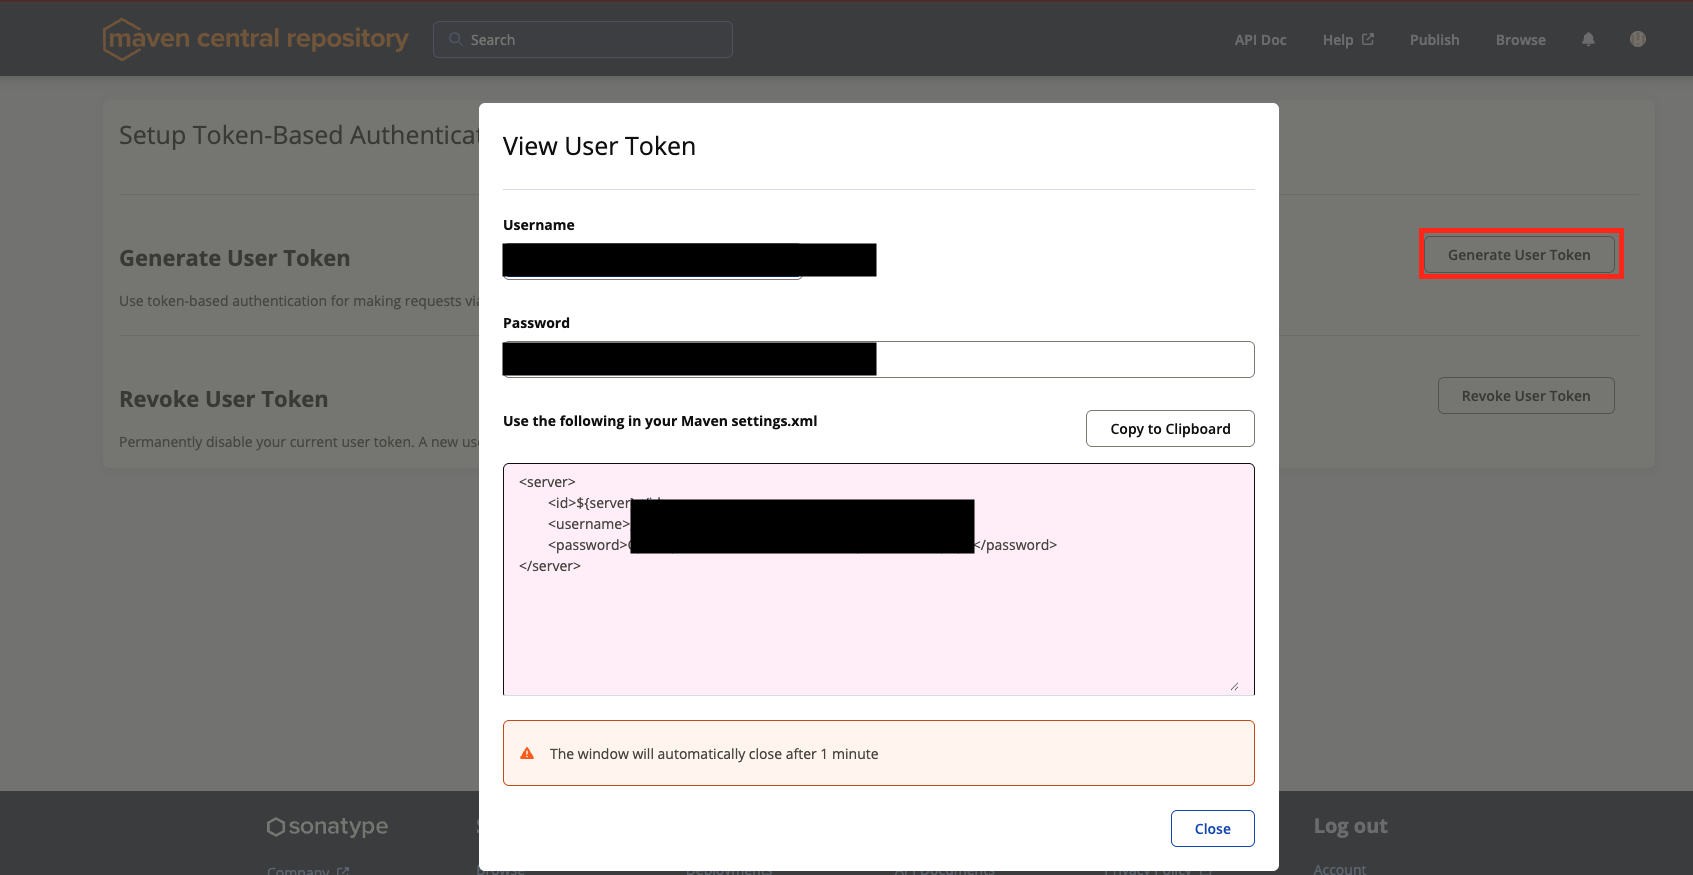The width and height of the screenshot is (1693, 875).
Task: Click the Generate User Token section heading
Action: [x=234, y=258]
